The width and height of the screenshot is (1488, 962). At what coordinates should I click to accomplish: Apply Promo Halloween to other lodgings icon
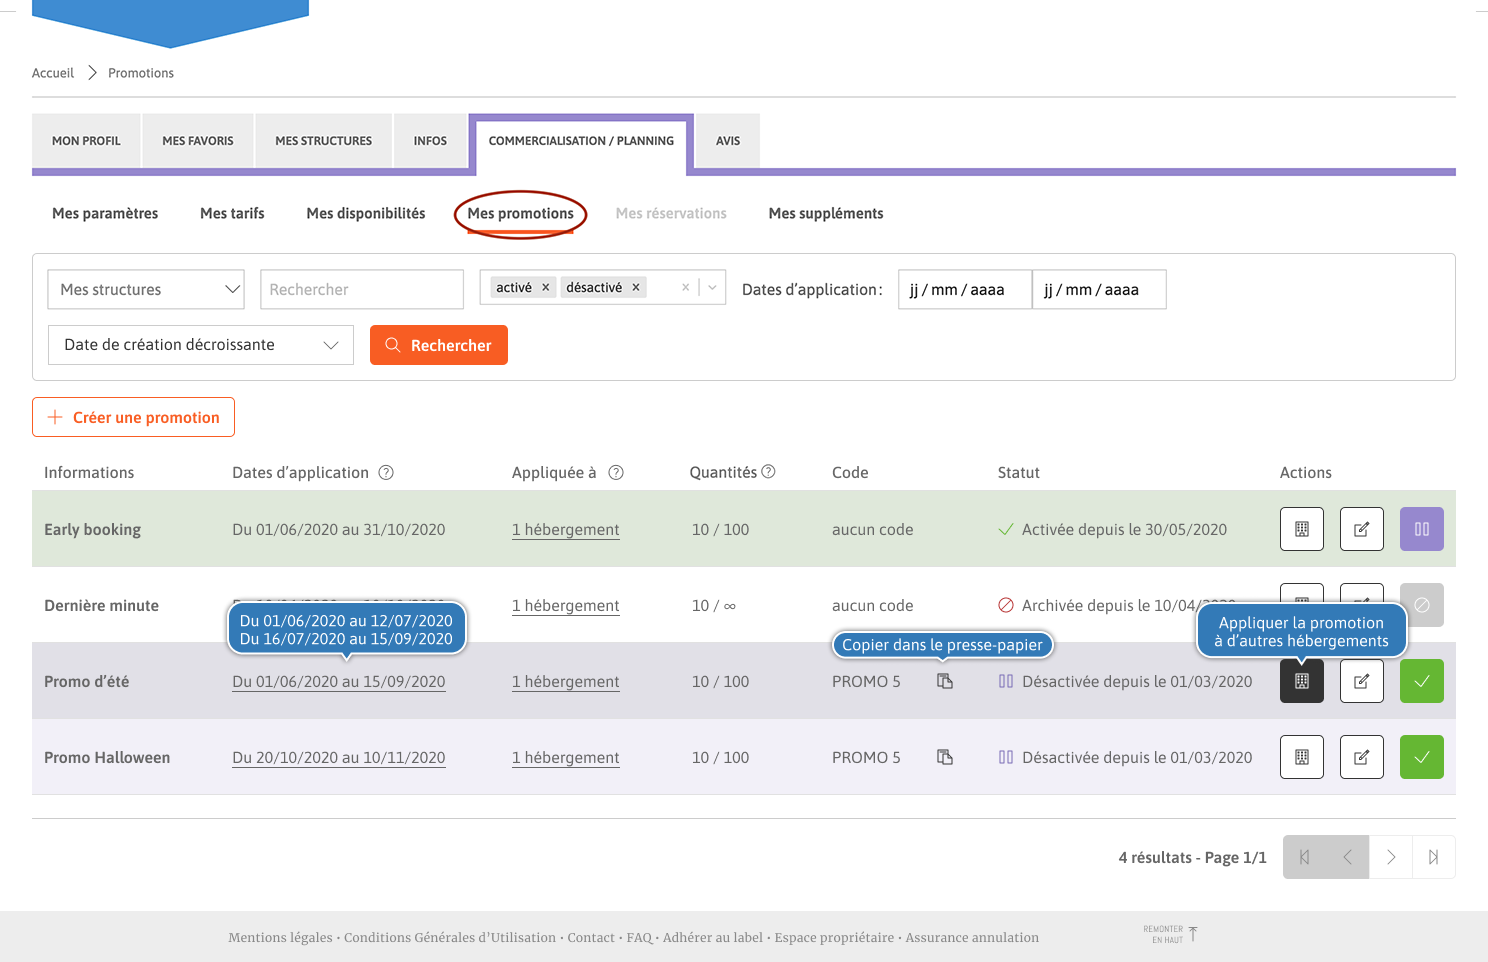(x=1302, y=757)
